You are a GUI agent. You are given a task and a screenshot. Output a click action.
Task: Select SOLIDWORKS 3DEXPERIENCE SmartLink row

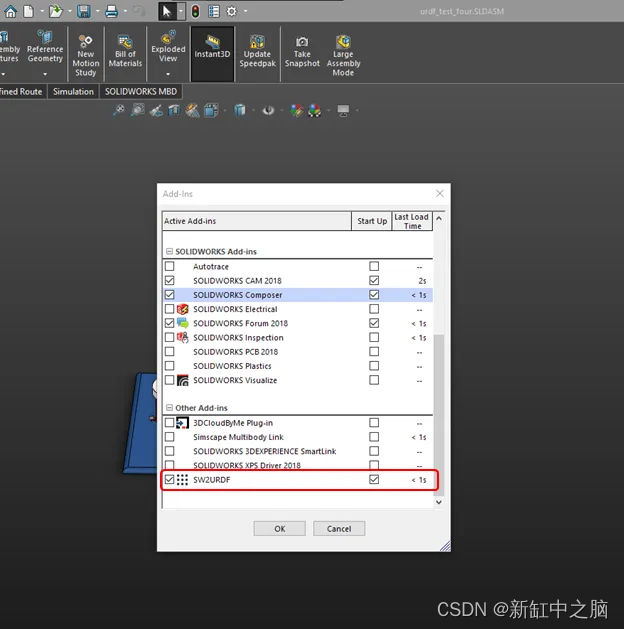pos(298,451)
